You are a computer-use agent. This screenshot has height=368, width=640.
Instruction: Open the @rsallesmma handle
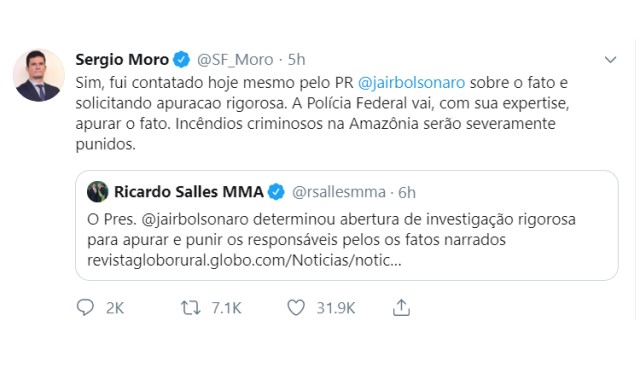[339, 192]
